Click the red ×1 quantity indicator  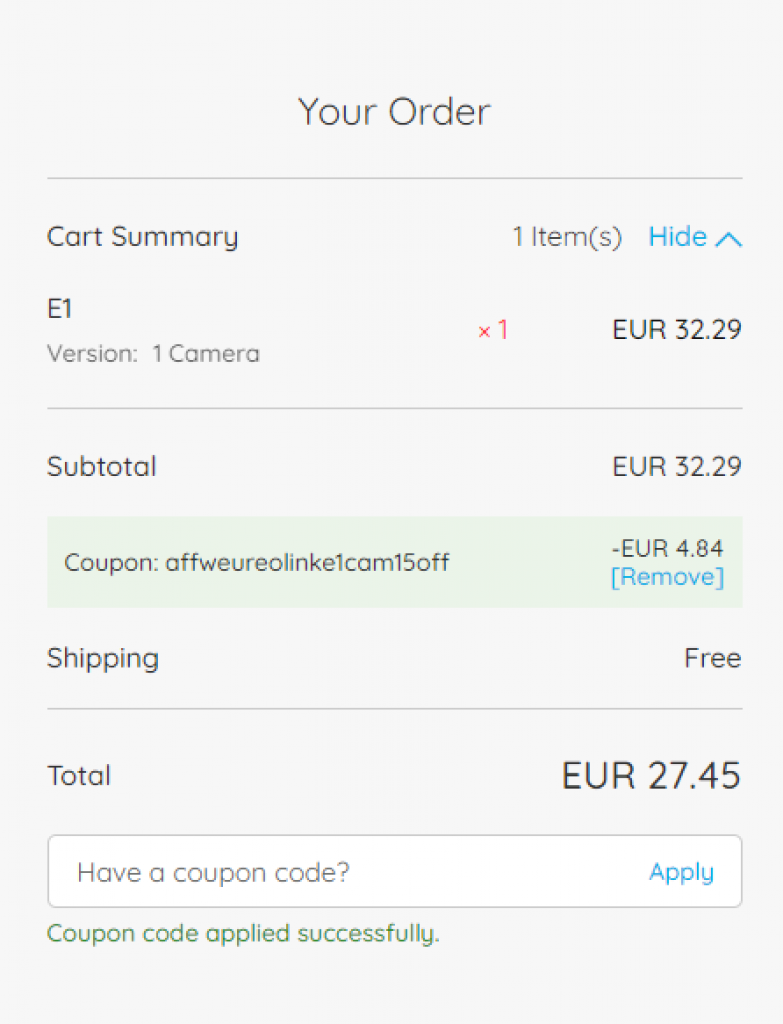tap(493, 330)
